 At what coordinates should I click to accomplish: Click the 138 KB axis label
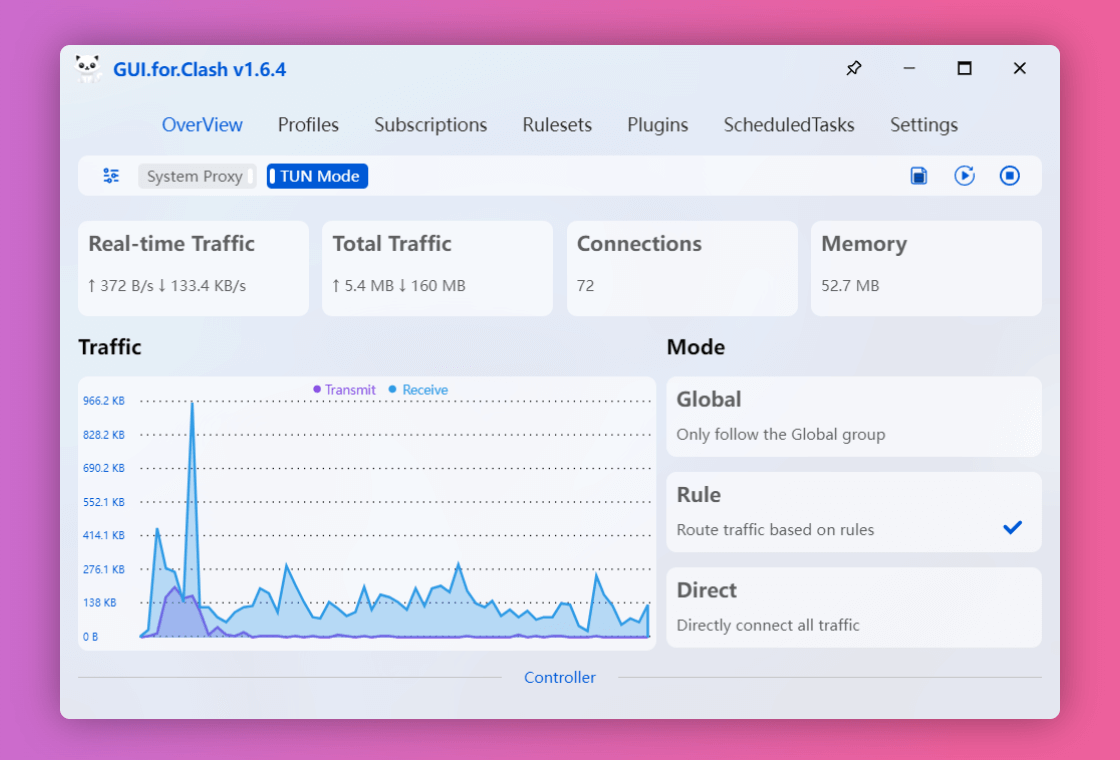(x=99, y=602)
